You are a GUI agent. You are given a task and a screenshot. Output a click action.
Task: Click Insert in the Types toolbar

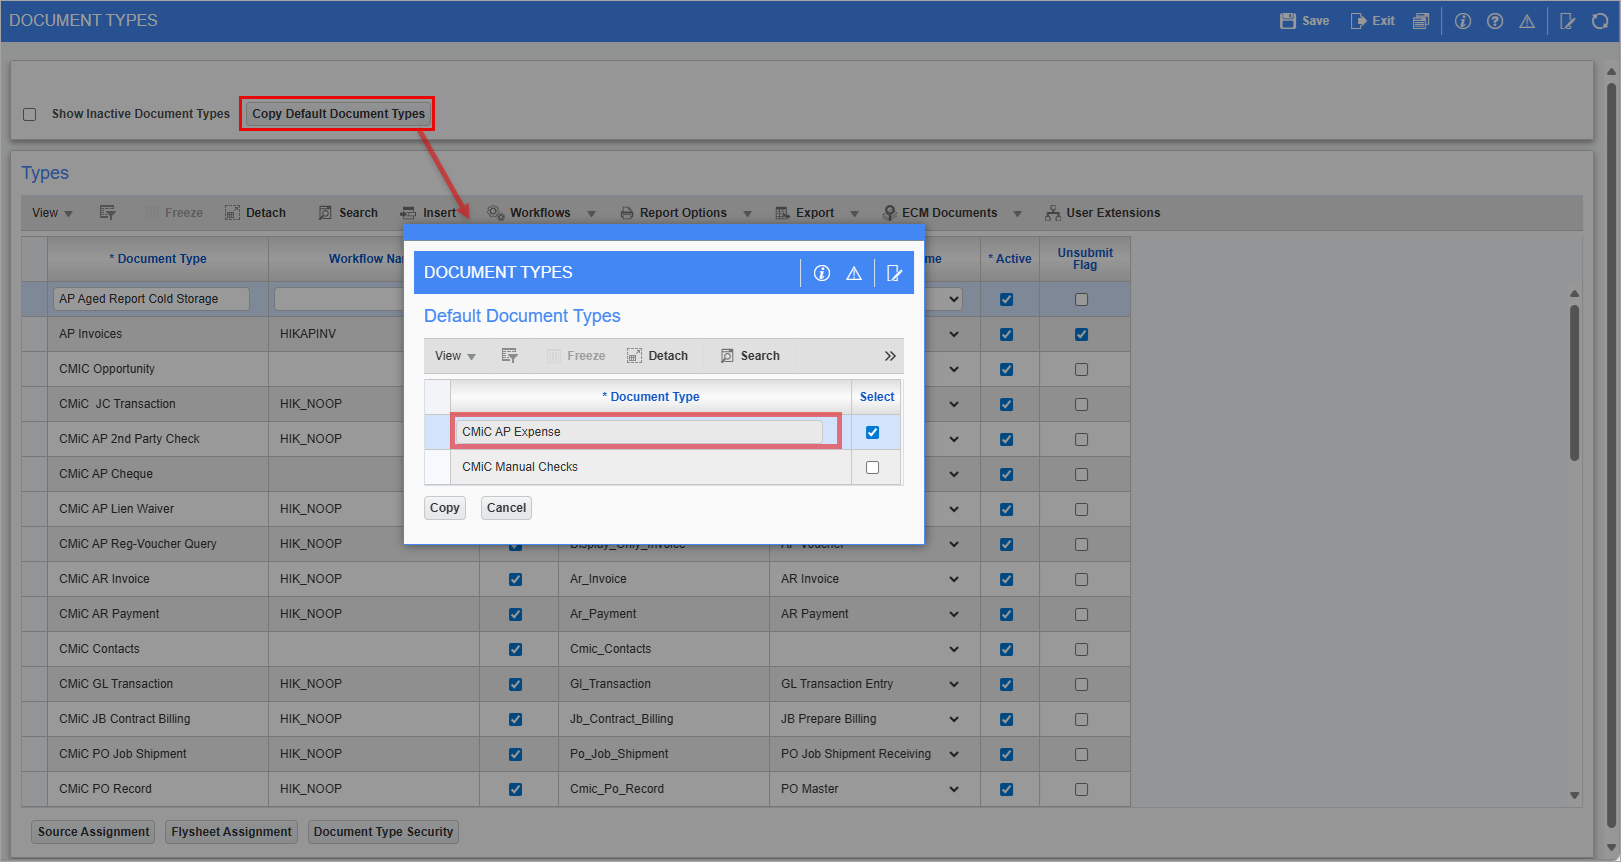click(x=428, y=213)
